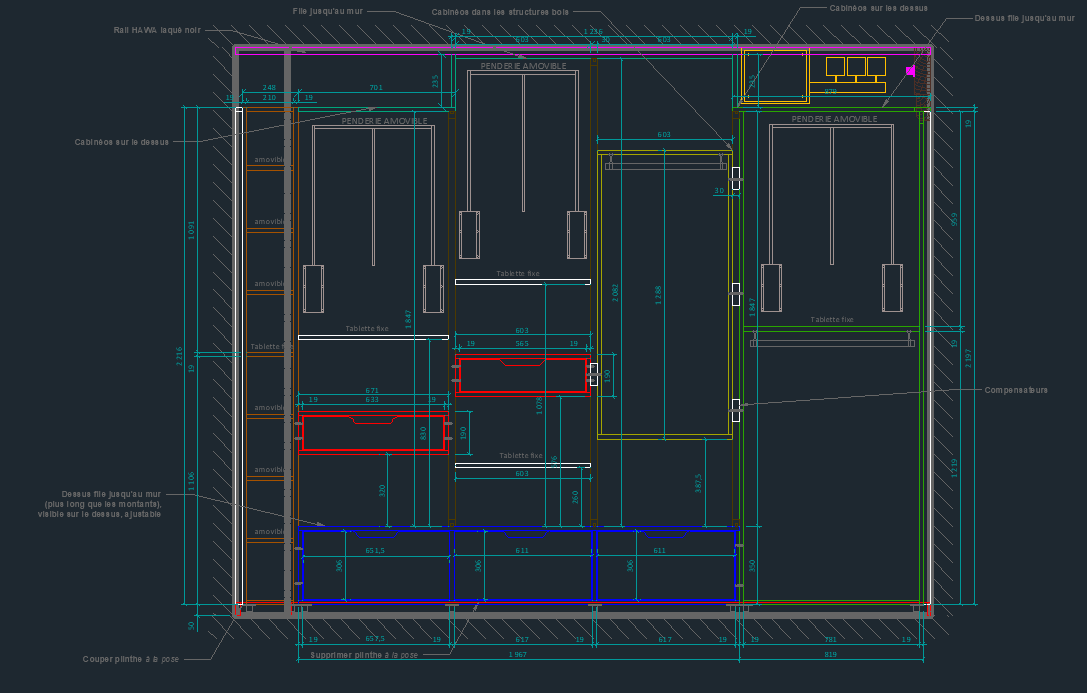Image resolution: width=1087 pixels, height=693 pixels.
Task: Select the 'Couper plinthe à la pose' note
Action: tap(131, 659)
